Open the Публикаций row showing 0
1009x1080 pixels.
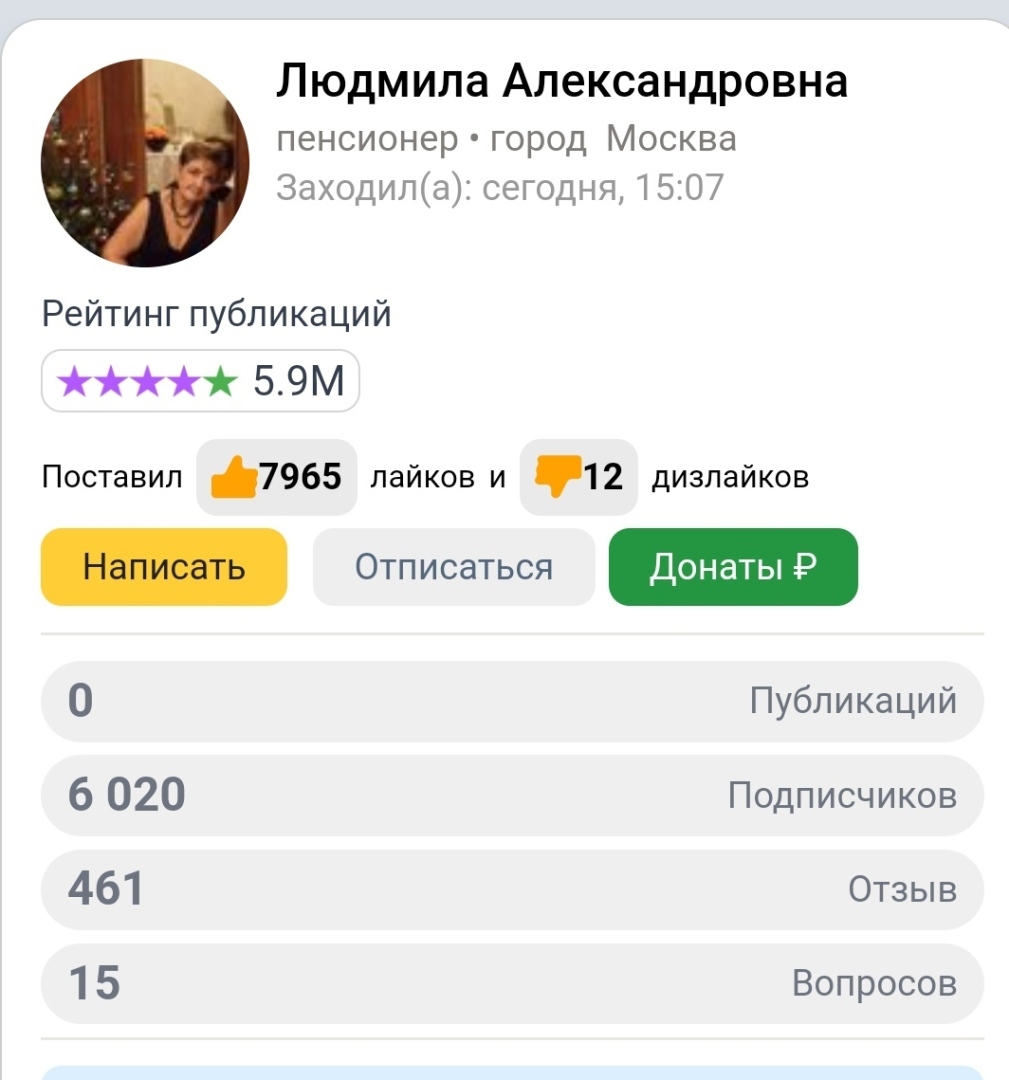pyautogui.click(x=512, y=701)
